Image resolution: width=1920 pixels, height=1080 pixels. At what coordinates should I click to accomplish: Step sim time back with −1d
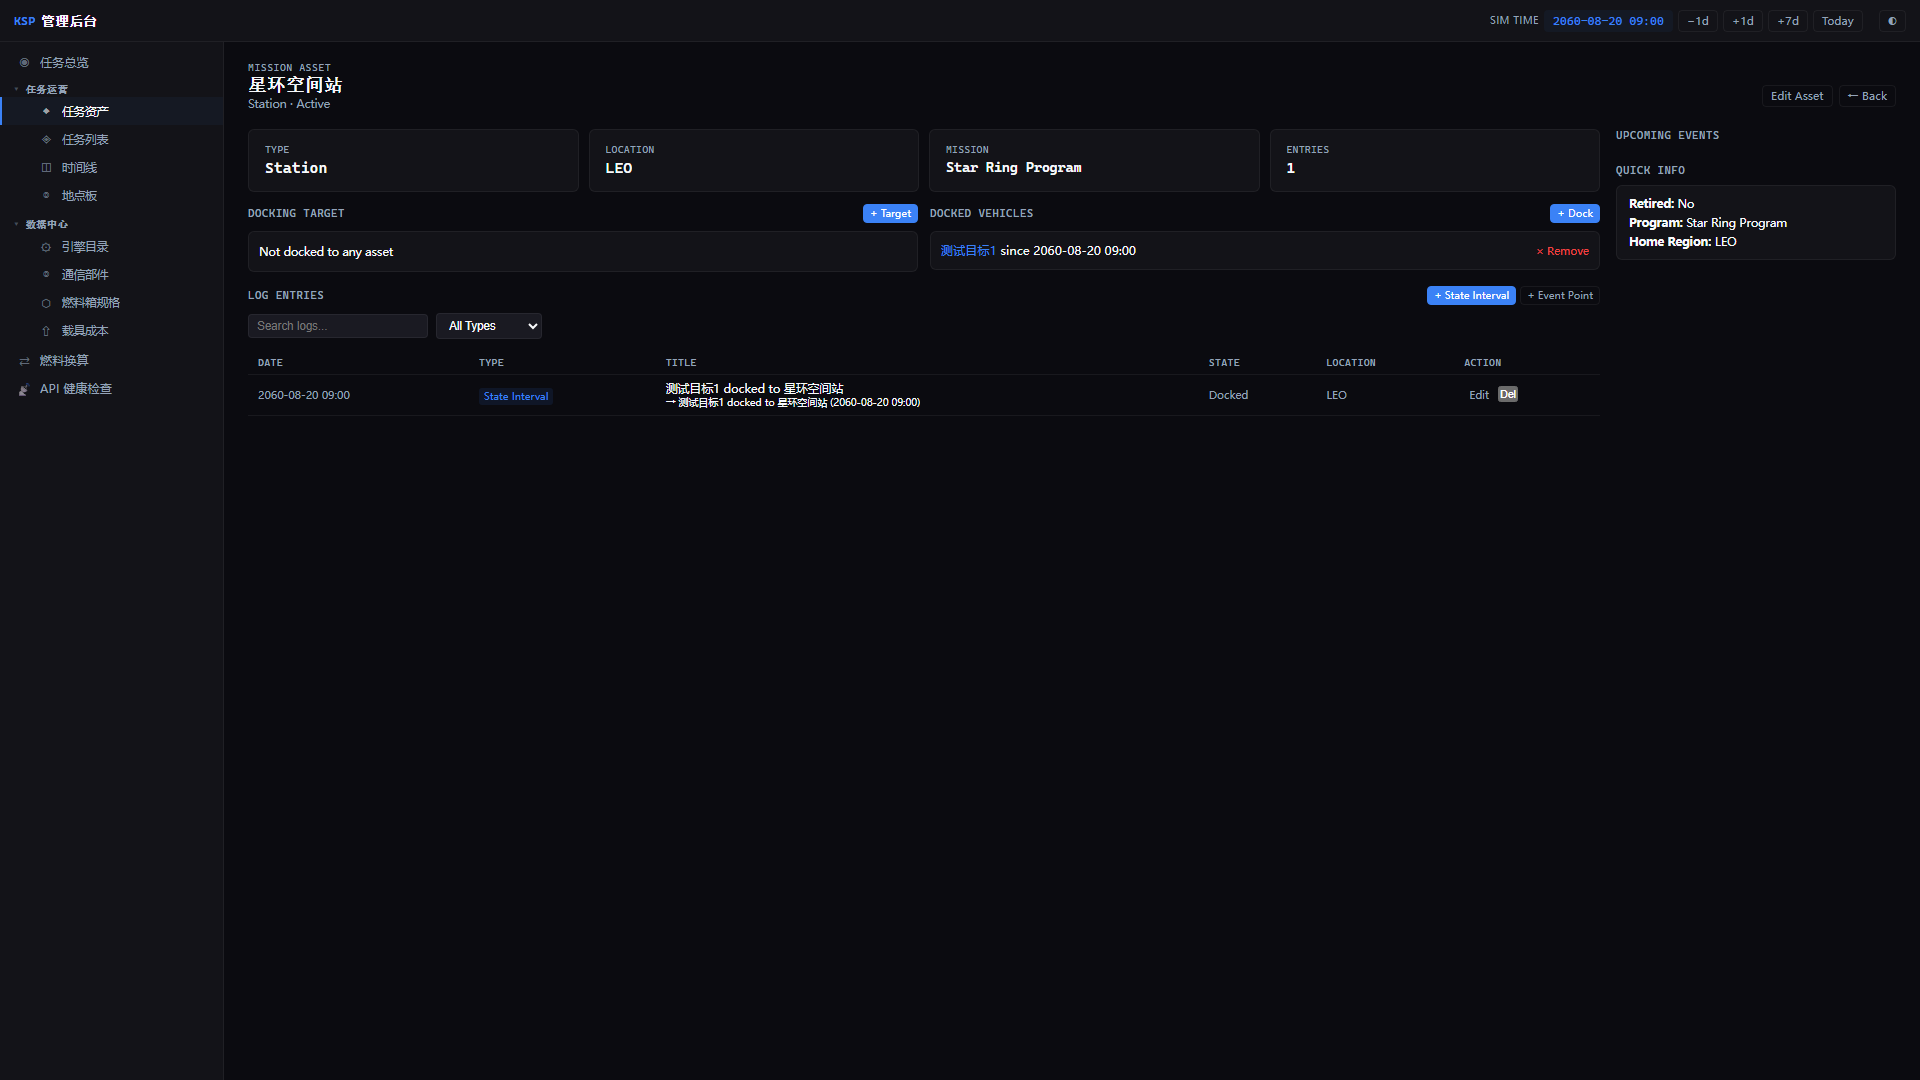click(x=1698, y=21)
